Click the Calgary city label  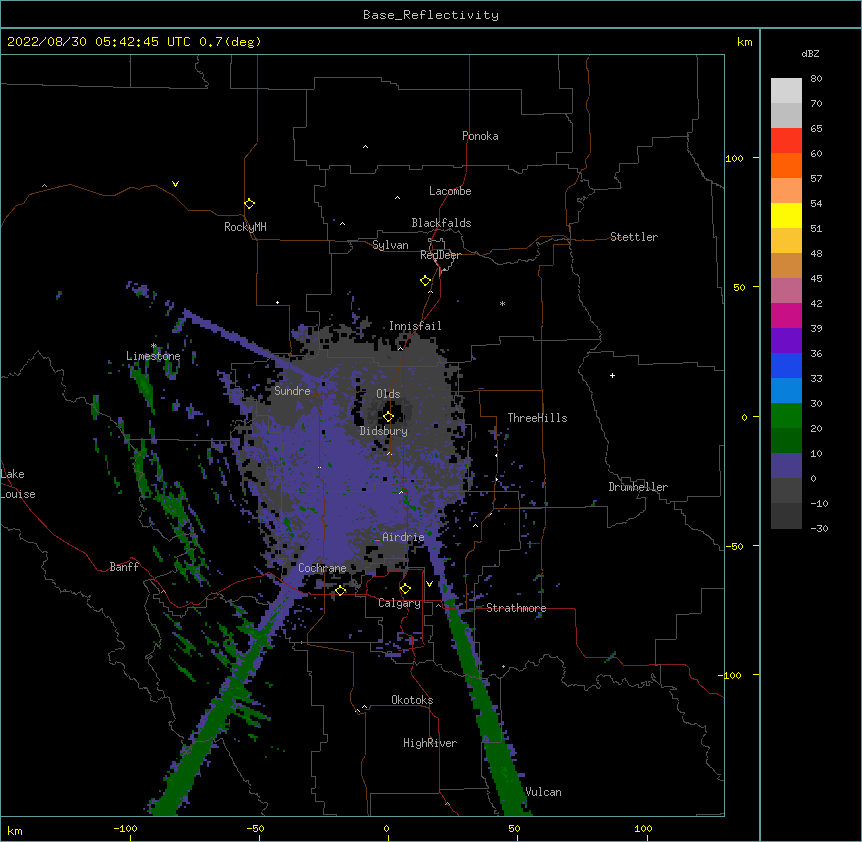click(x=399, y=603)
